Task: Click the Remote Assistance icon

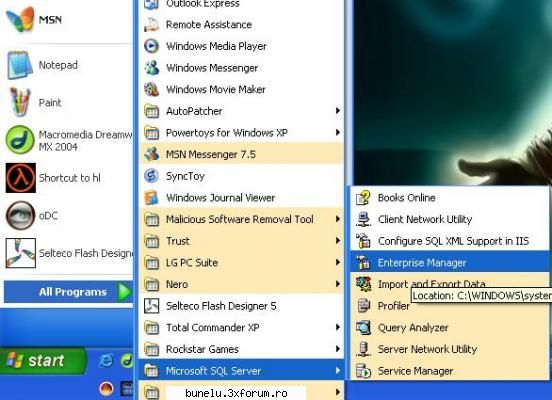Action: coord(152,25)
